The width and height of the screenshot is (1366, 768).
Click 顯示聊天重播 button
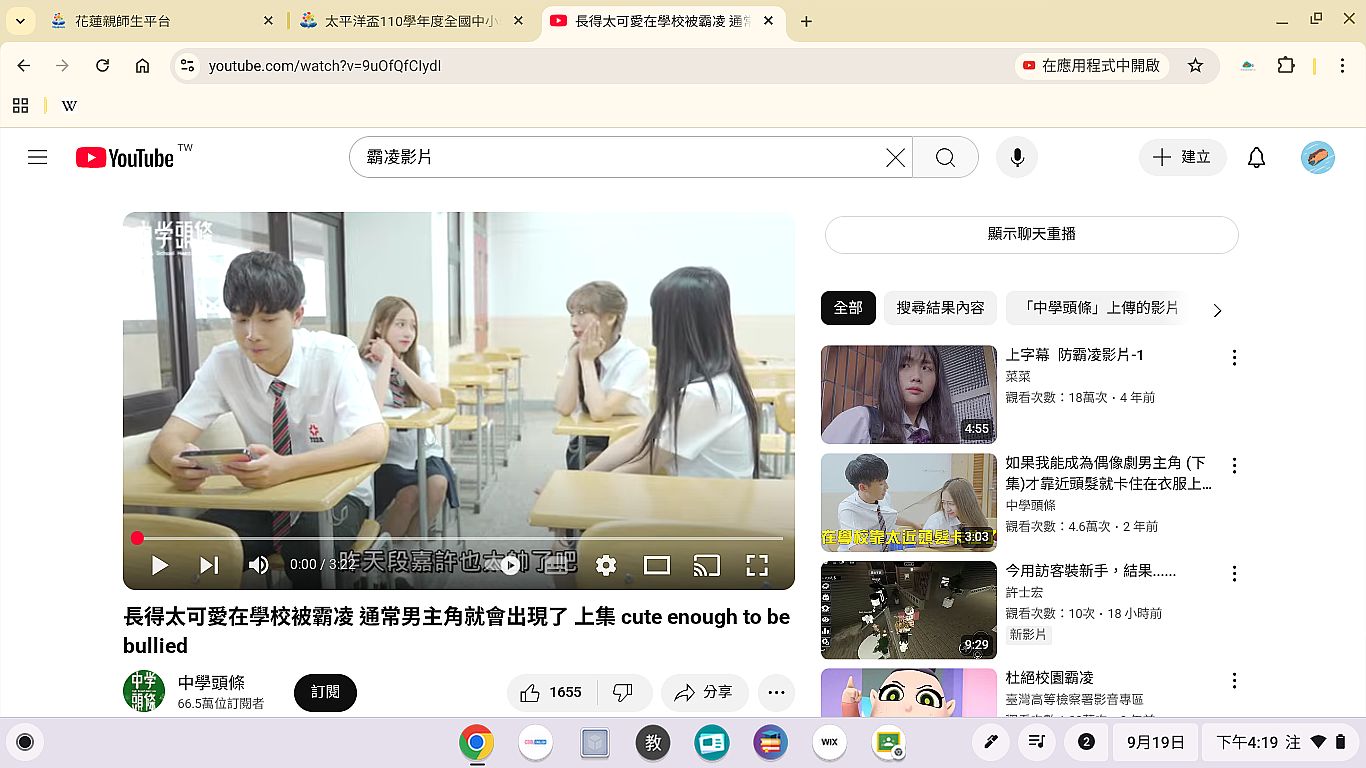pyautogui.click(x=1031, y=234)
